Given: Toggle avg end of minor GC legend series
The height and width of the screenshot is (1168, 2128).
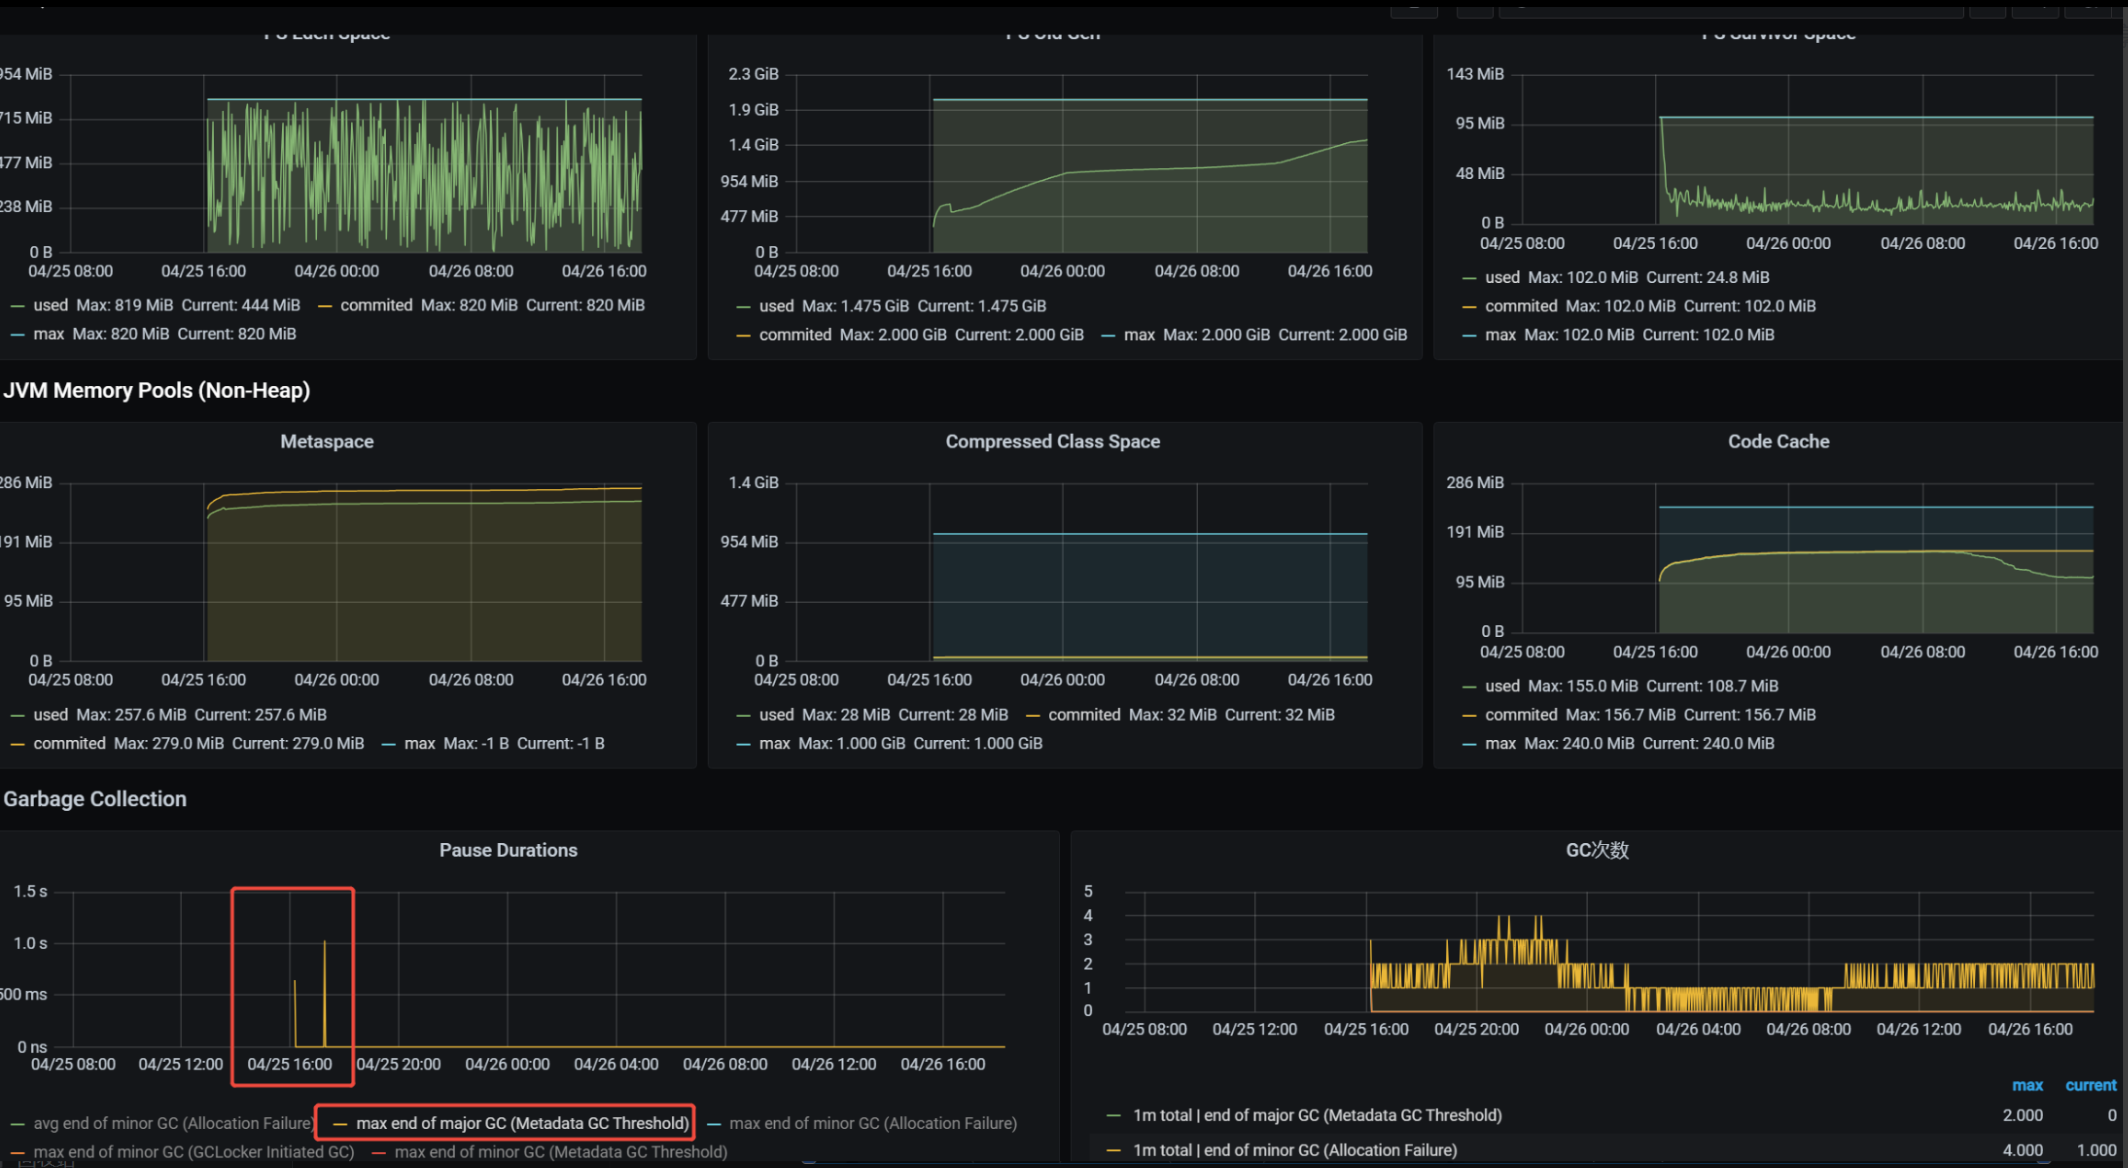Looking at the screenshot, I should tap(172, 1123).
